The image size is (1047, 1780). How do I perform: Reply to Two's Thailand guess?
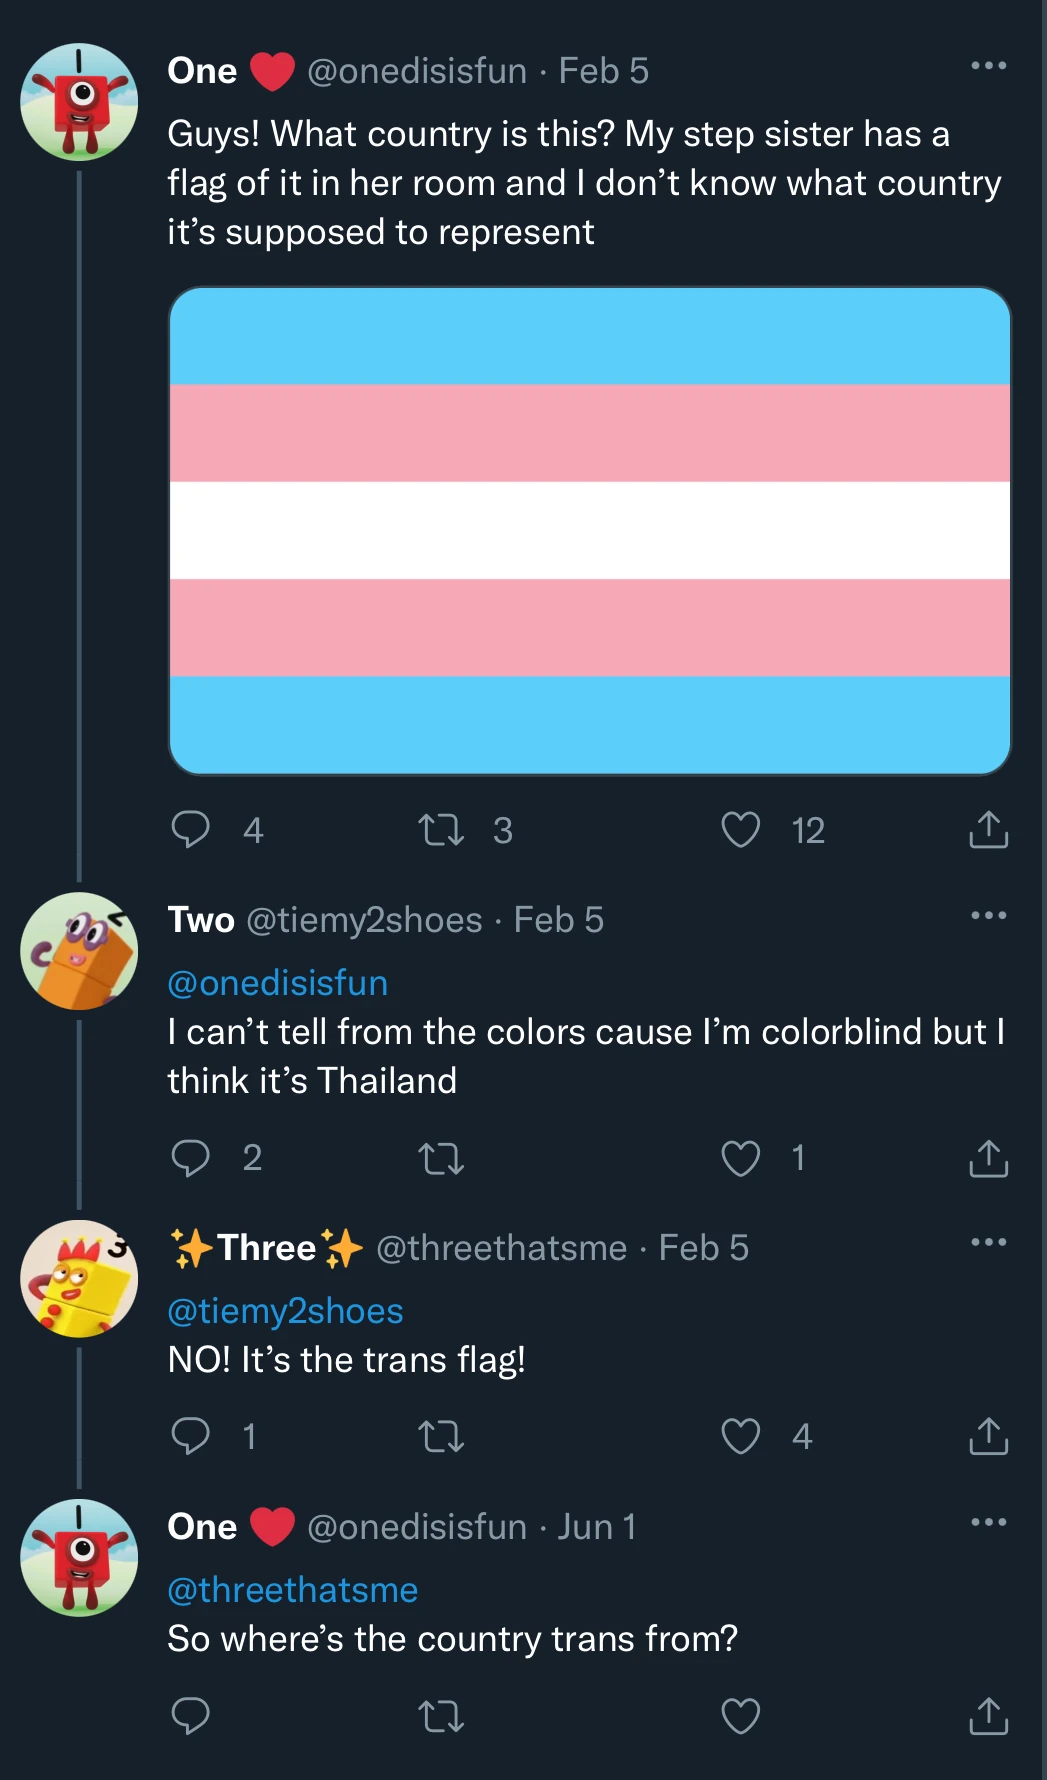pos(193,1159)
